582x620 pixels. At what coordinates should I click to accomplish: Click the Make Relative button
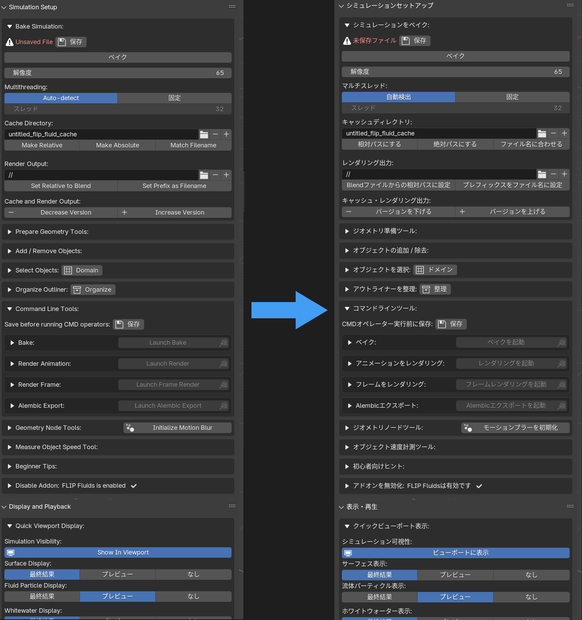click(x=42, y=146)
